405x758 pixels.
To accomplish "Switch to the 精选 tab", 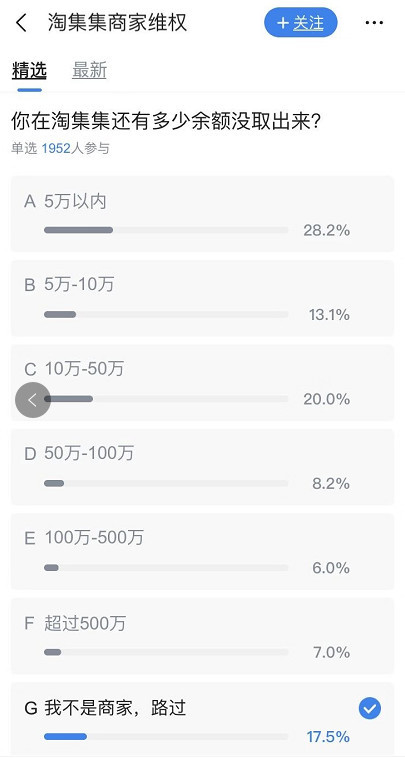I will point(29,71).
